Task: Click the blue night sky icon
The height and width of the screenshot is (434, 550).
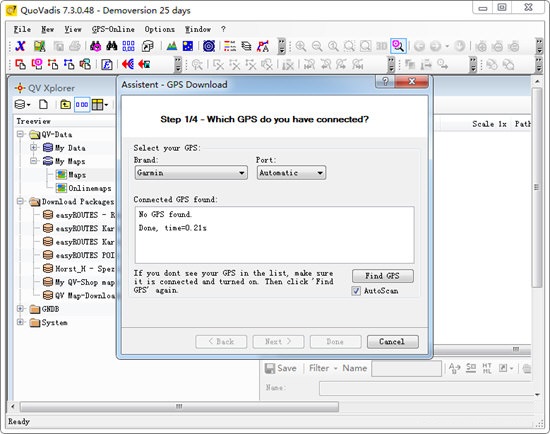Action: pos(188,46)
